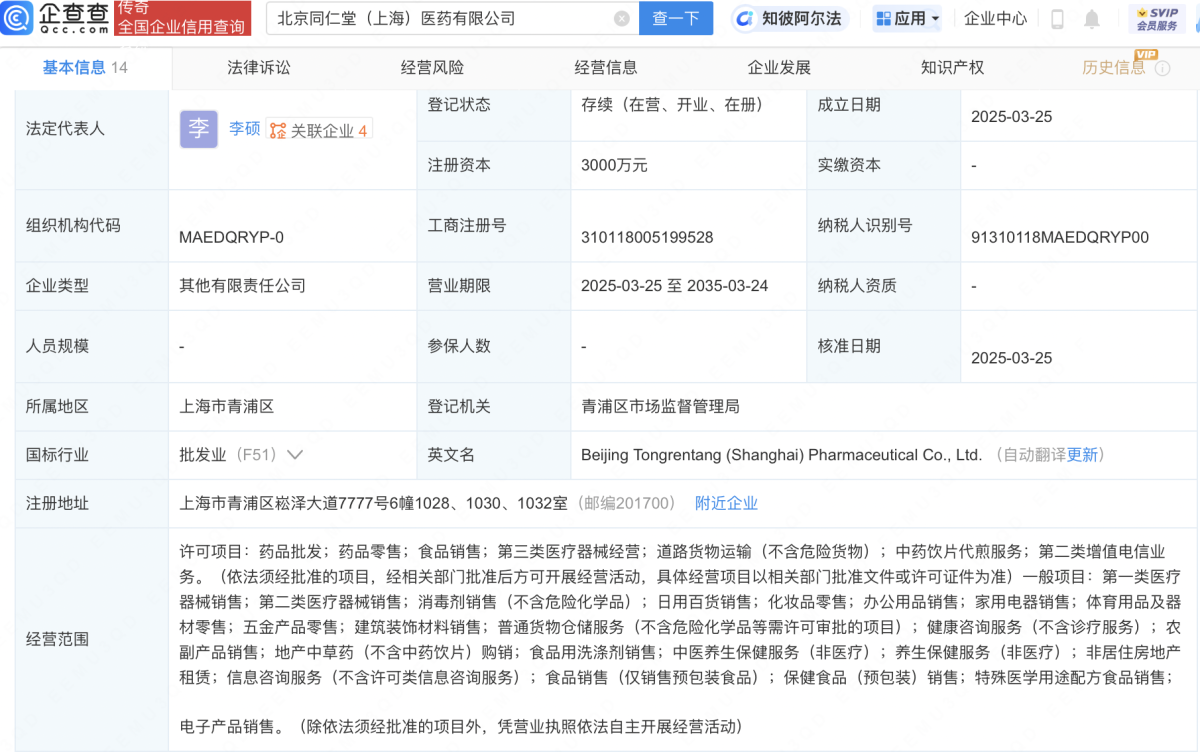Click the 纳税人资质 label

point(857,285)
